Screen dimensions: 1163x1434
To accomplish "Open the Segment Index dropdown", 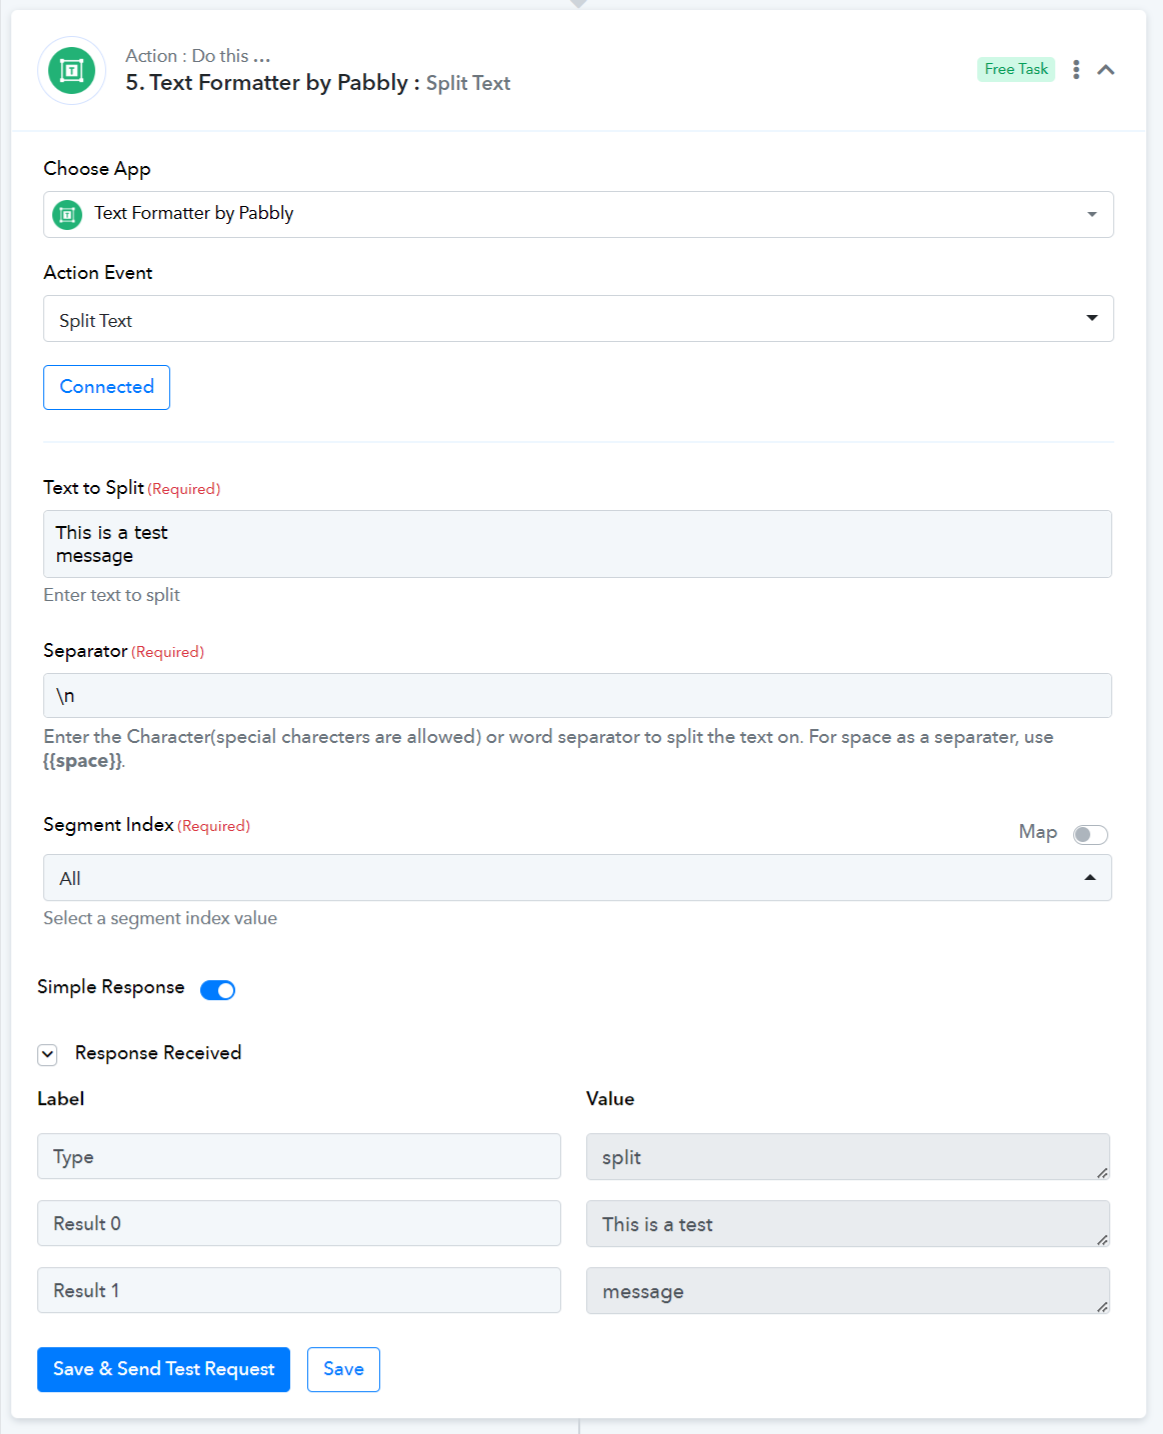I will click(577, 878).
